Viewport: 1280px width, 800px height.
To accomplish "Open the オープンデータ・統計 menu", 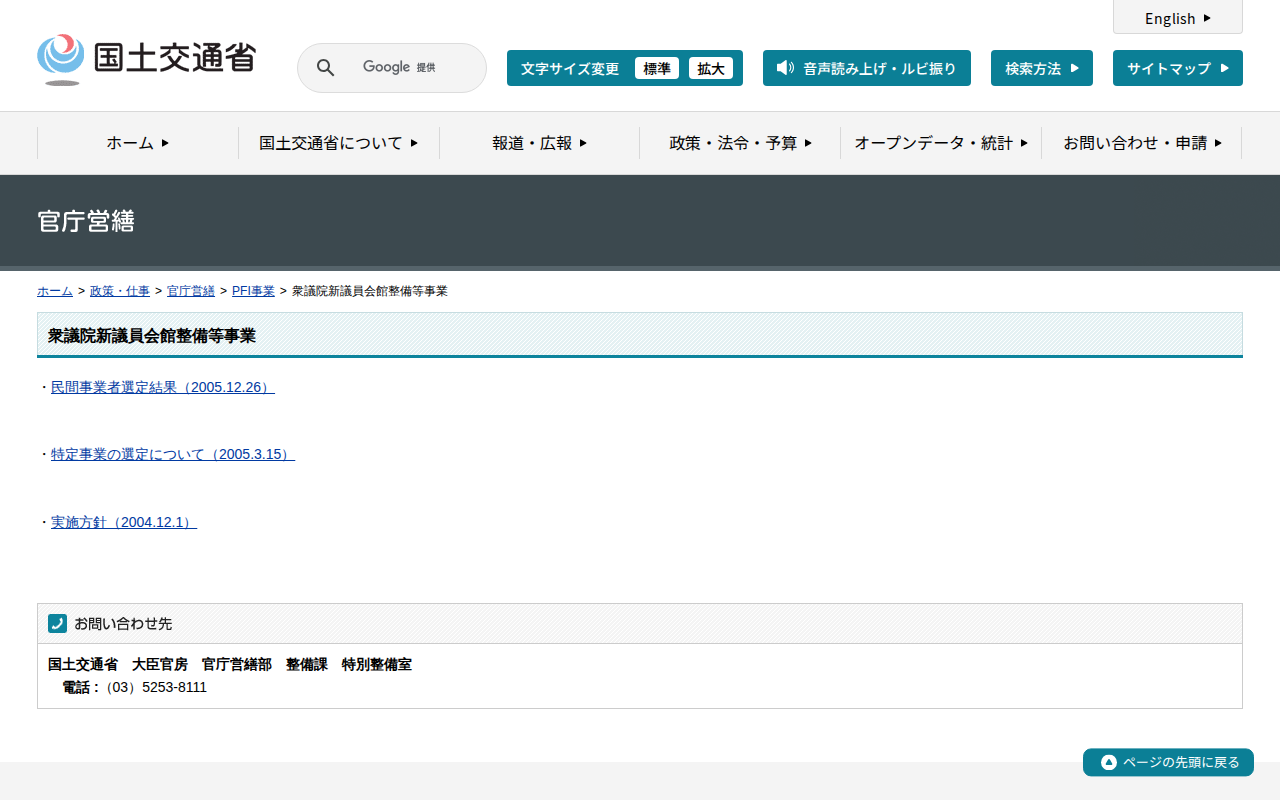I will coord(940,143).
